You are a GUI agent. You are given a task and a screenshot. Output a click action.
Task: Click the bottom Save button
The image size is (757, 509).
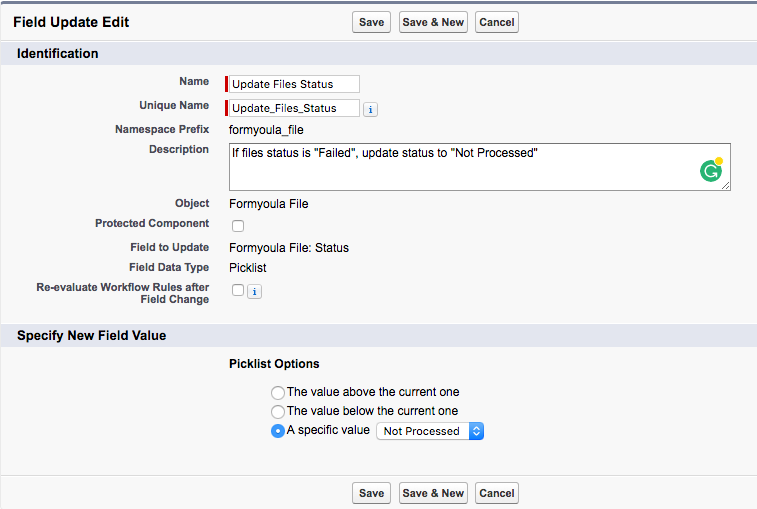pyautogui.click(x=371, y=493)
